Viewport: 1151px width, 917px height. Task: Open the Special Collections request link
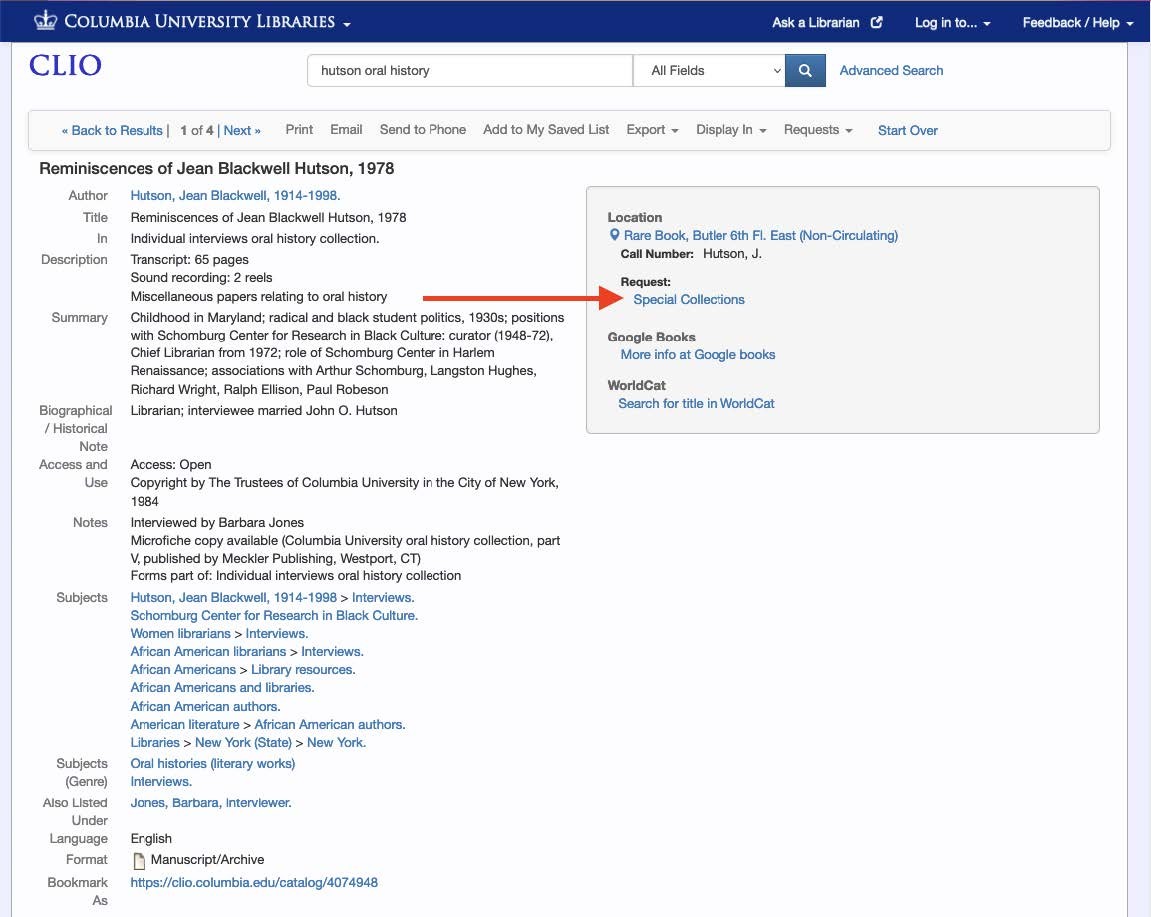(x=687, y=299)
